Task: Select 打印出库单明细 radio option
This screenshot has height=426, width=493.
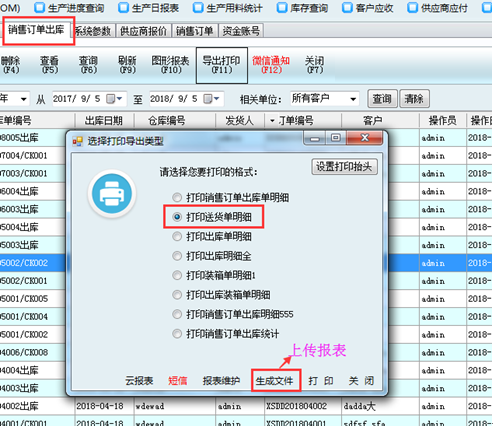Action: [177, 237]
